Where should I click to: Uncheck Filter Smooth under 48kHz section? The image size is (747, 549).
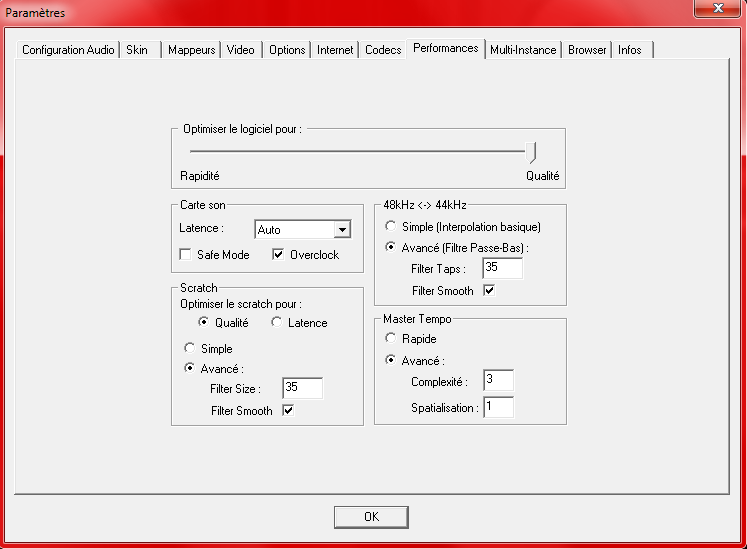click(x=489, y=291)
